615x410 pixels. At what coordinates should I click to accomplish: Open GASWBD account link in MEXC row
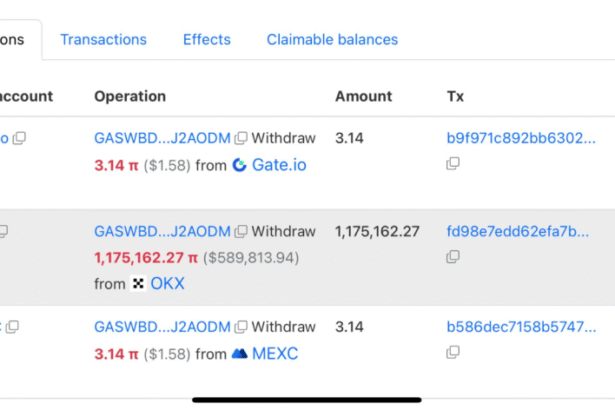162,327
